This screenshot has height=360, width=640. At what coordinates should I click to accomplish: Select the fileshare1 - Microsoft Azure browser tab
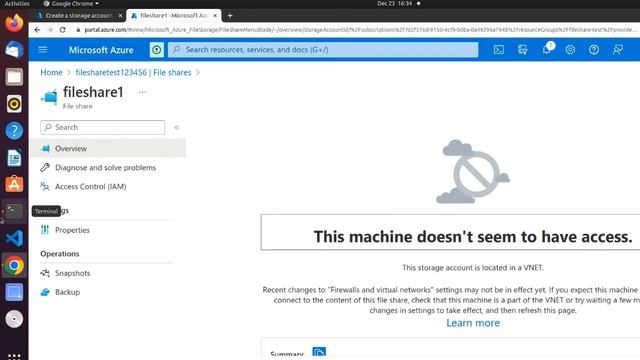click(x=173, y=16)
